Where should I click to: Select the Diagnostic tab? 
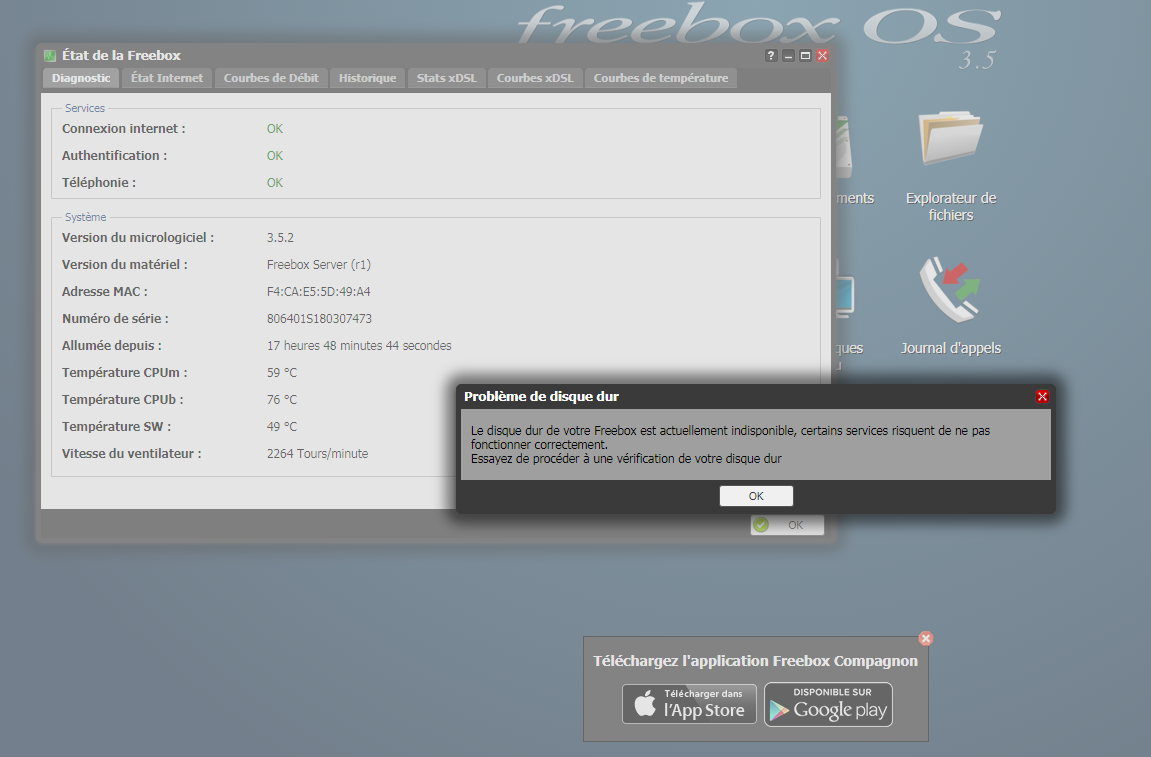coord(81,78)
